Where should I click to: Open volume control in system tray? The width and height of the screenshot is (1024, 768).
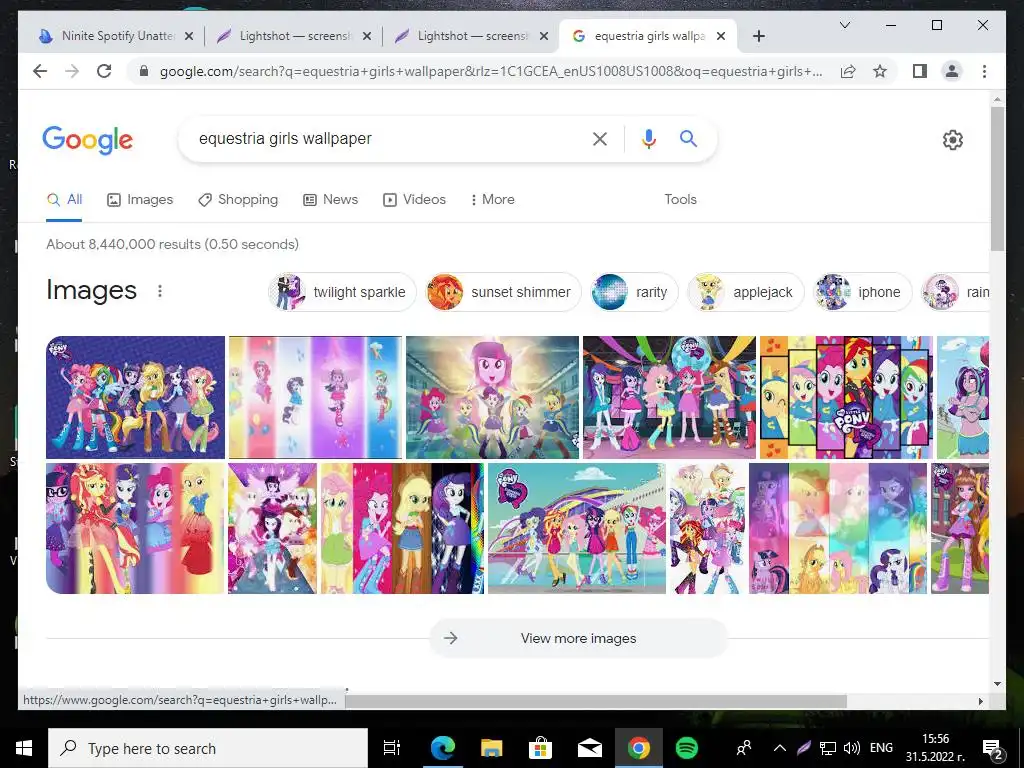852,748
